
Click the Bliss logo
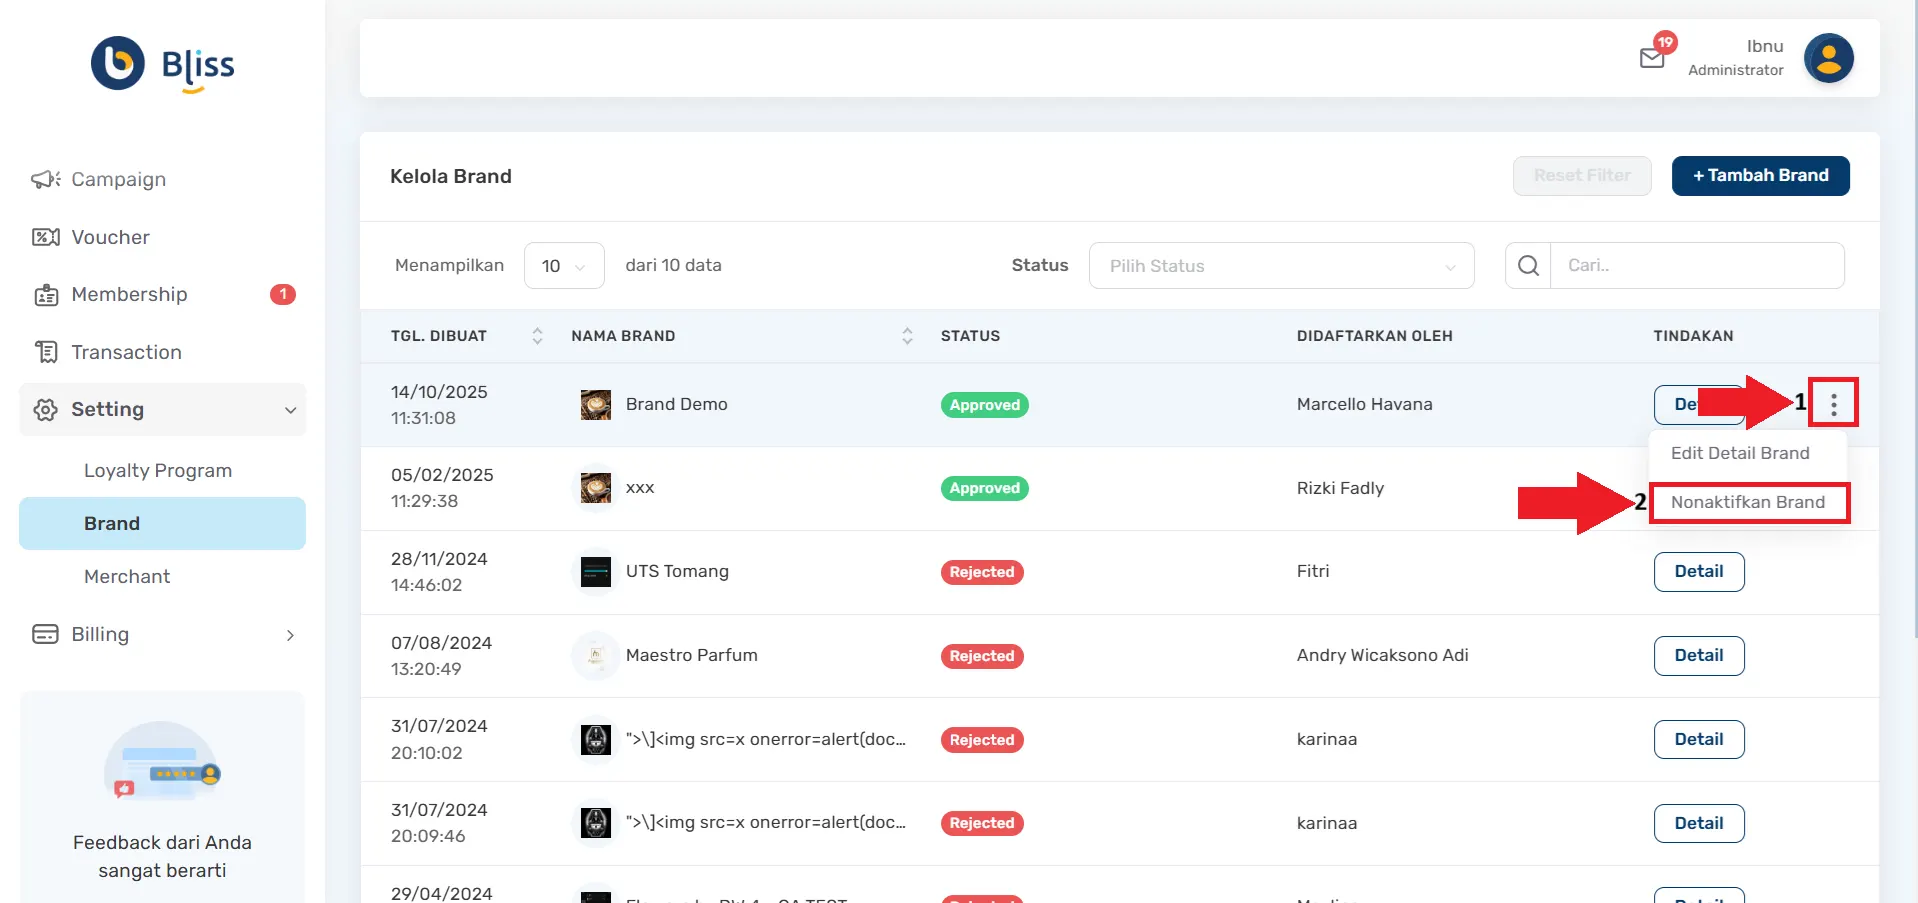pos(163,64)
